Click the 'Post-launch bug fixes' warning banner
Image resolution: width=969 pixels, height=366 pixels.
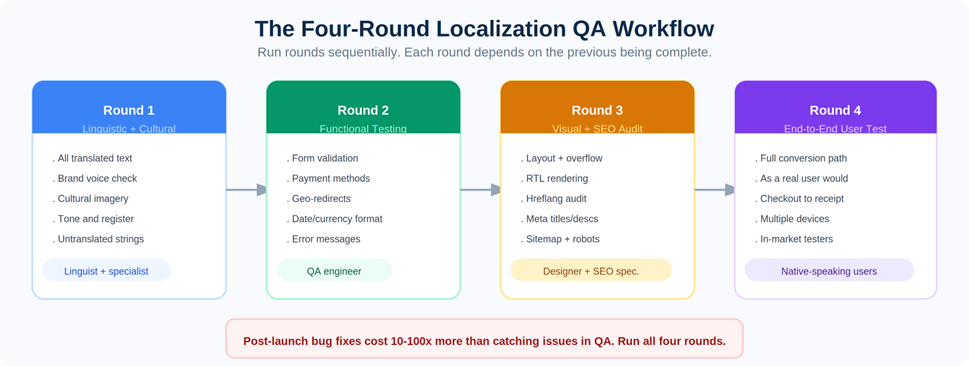click(484, 339)
